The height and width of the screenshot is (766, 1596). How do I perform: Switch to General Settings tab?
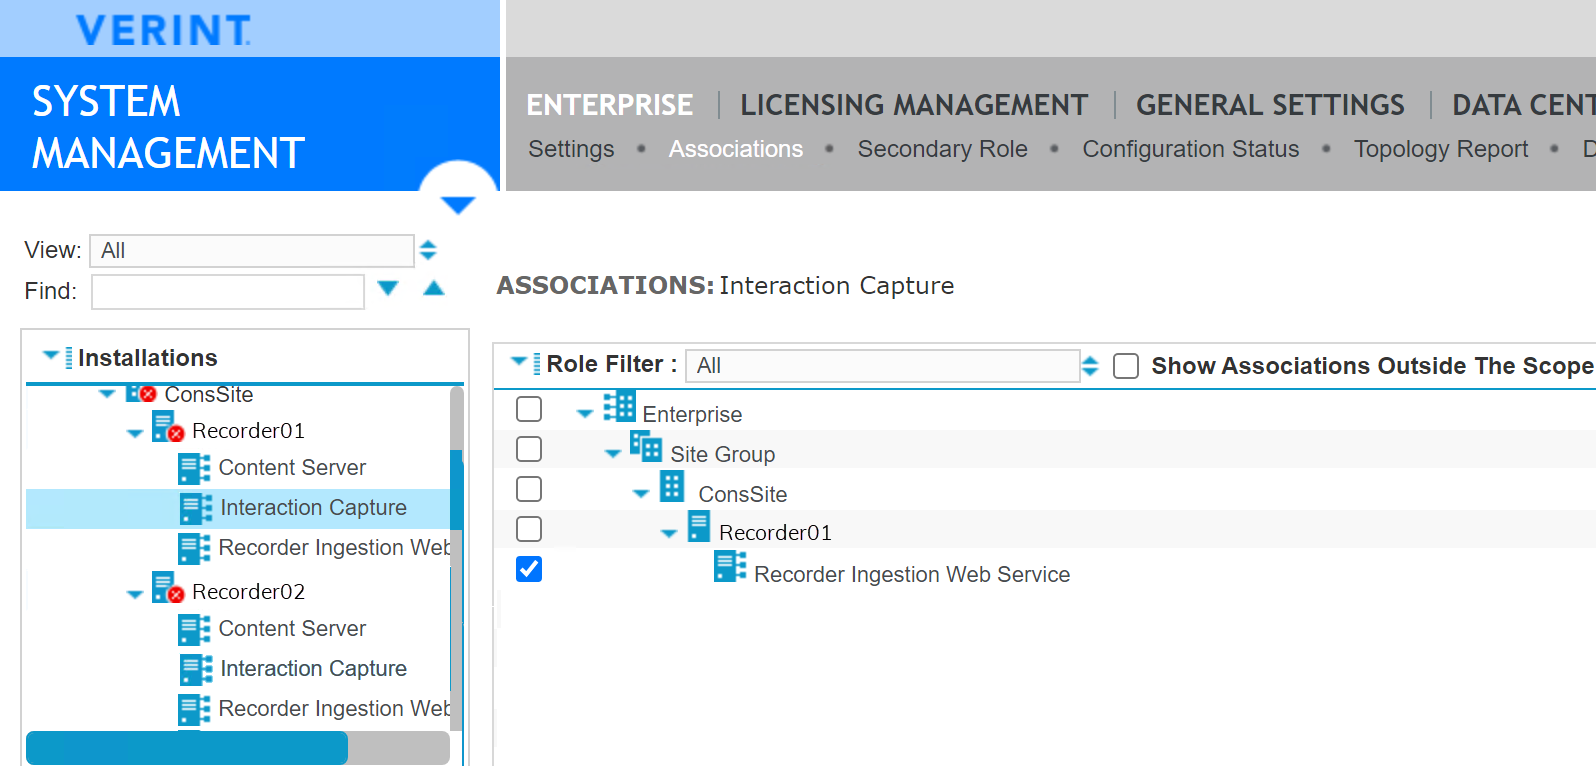1270,105
